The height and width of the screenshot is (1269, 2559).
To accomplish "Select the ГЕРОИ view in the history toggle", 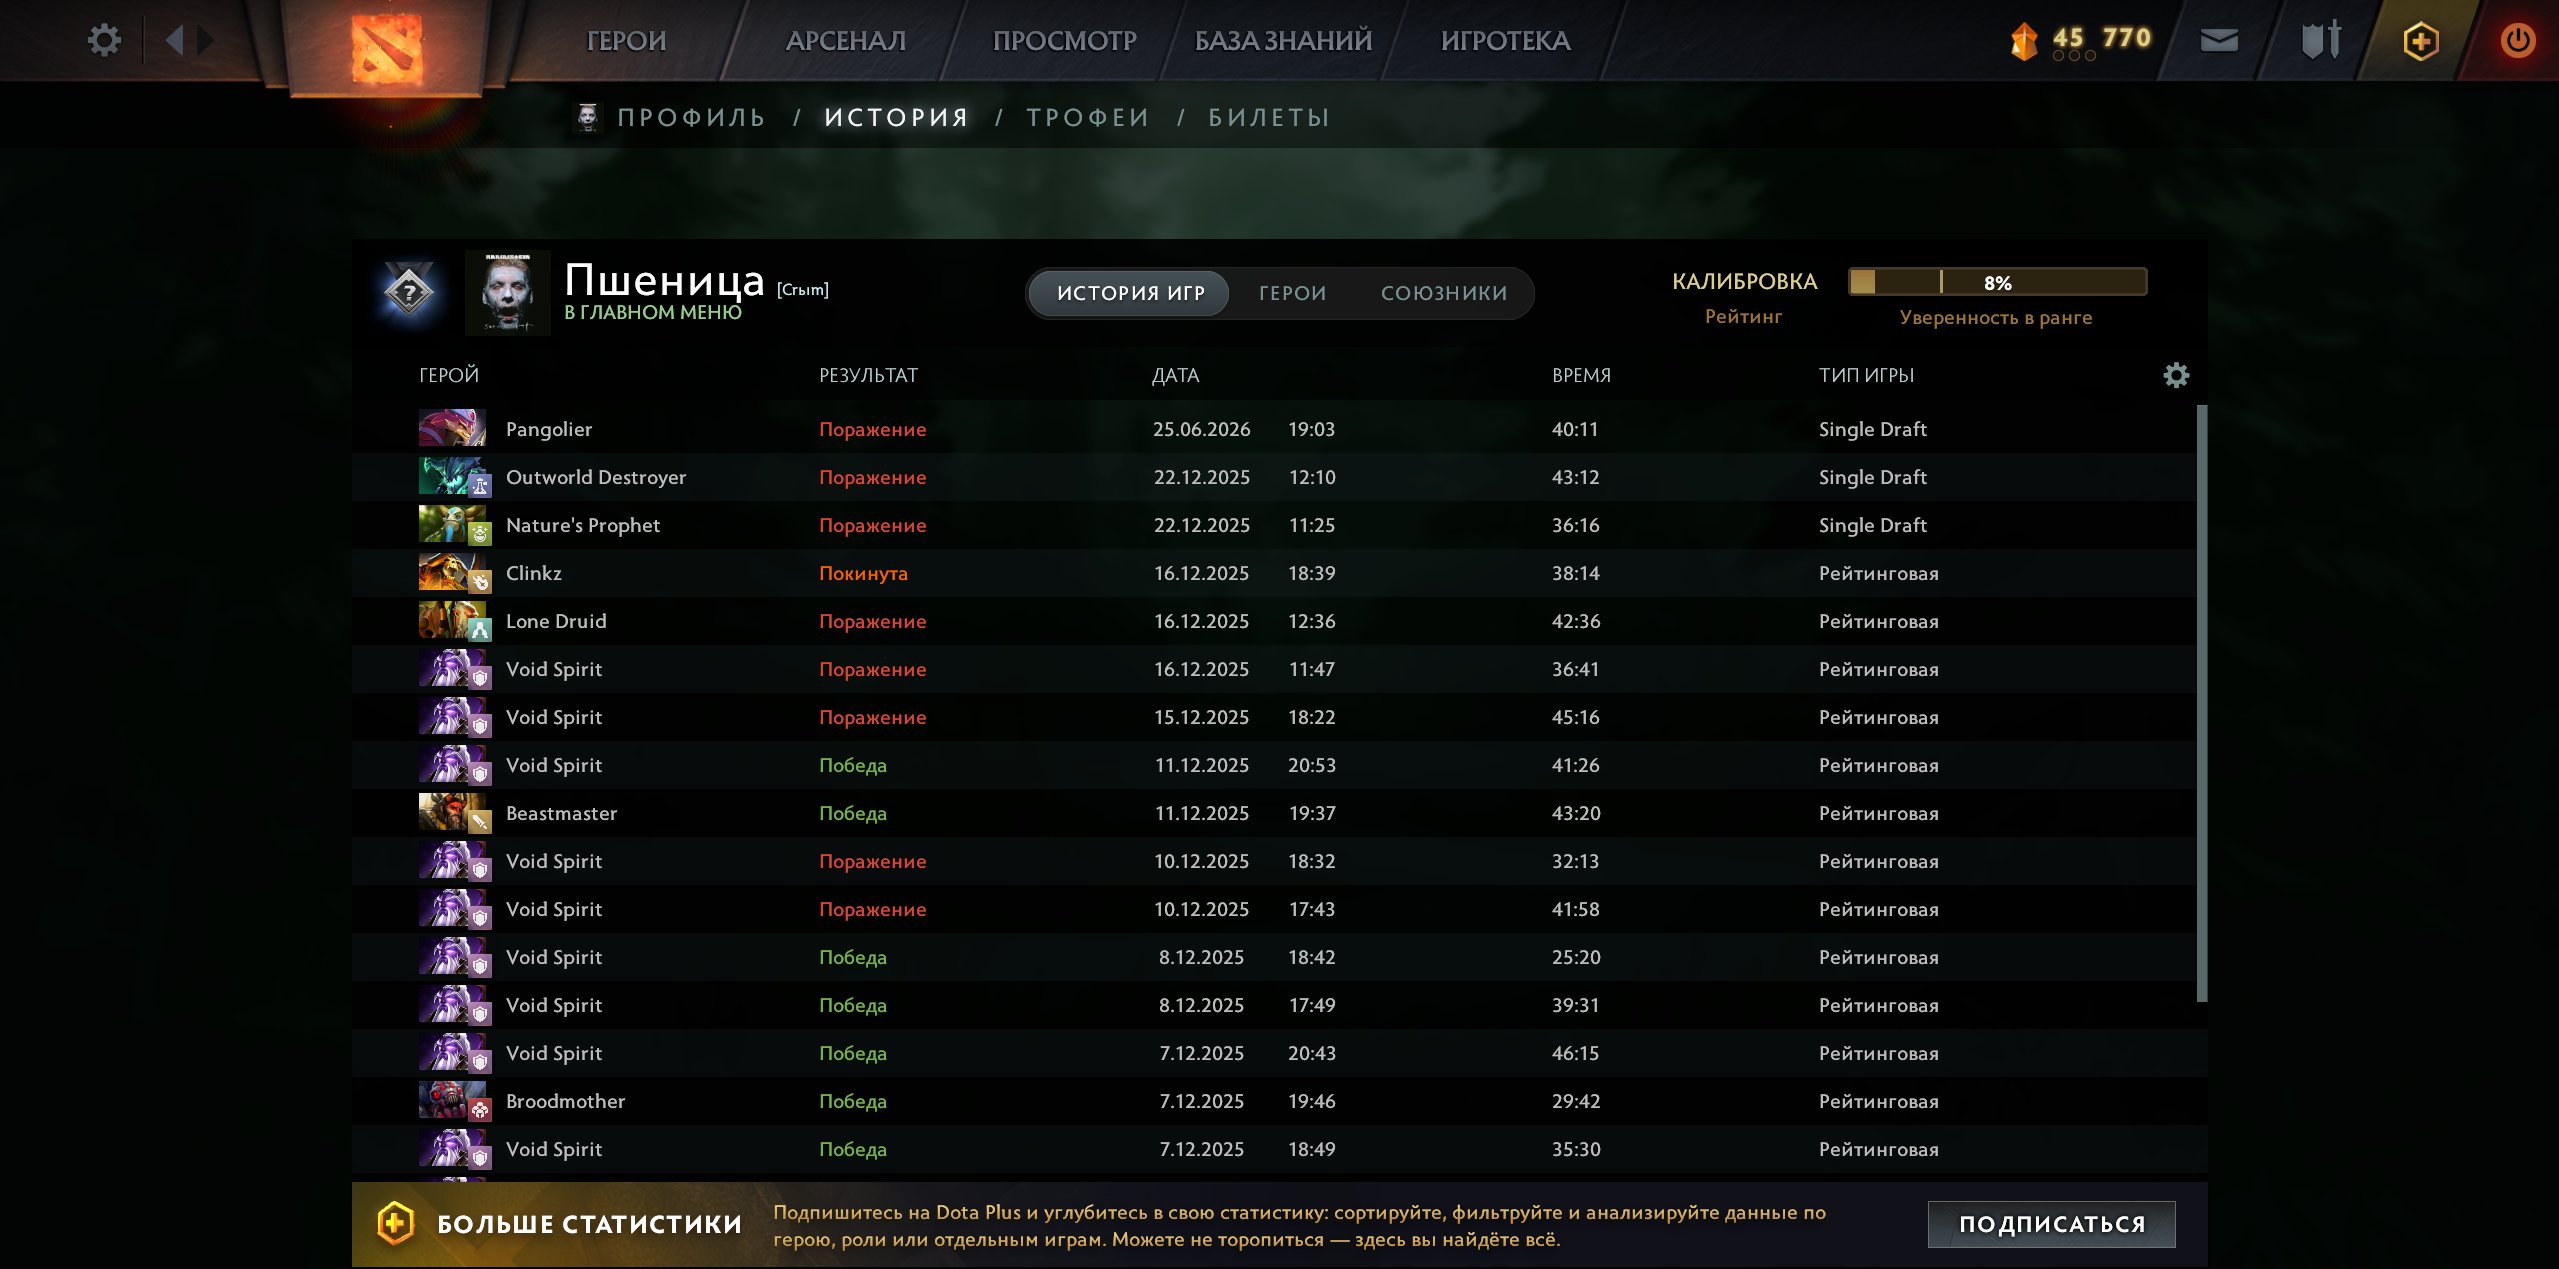I will click(x=1292, y=293).
